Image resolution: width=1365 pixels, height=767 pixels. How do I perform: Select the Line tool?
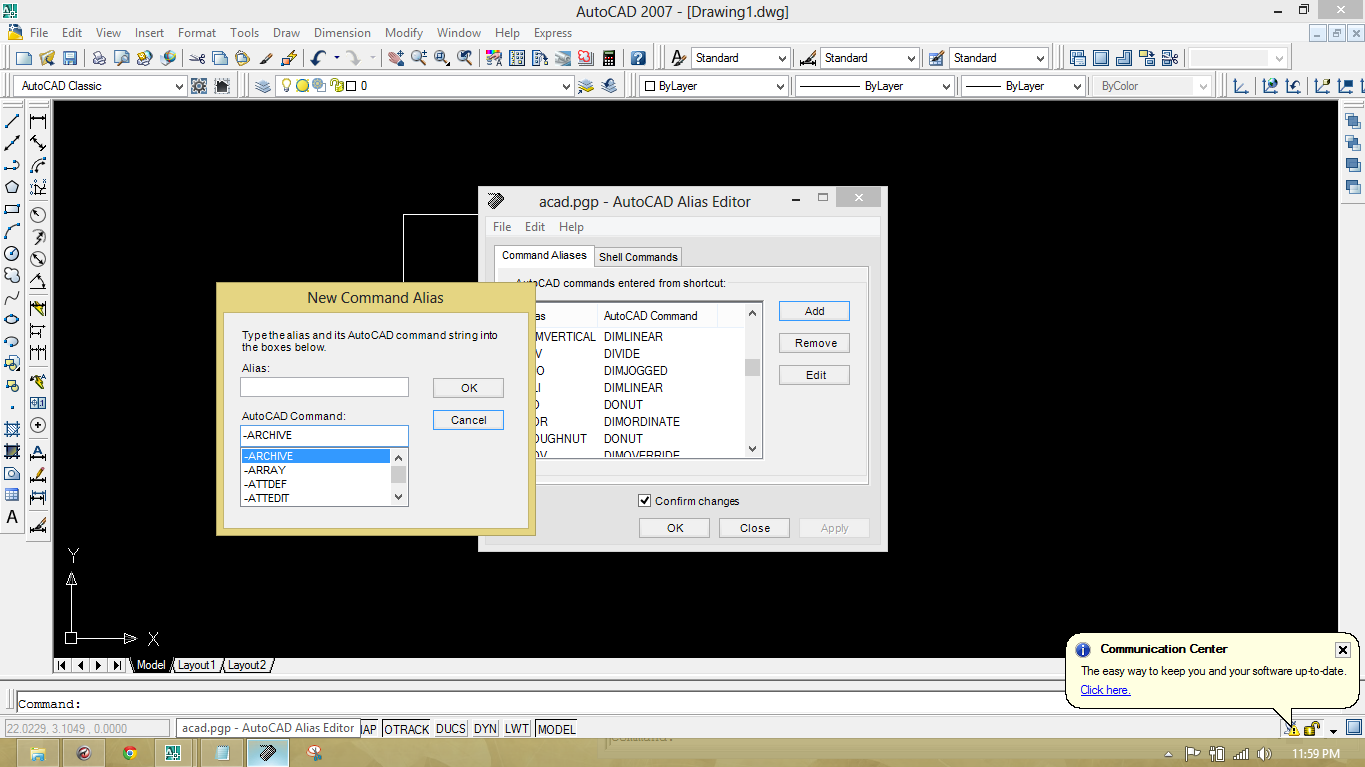[14, 120]
